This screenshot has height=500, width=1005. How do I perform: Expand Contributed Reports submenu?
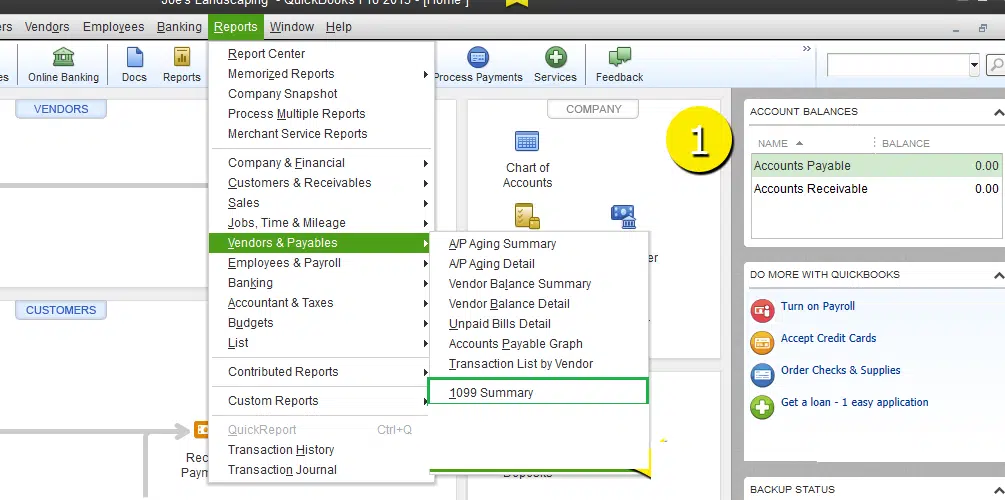(x=321, y=372)
